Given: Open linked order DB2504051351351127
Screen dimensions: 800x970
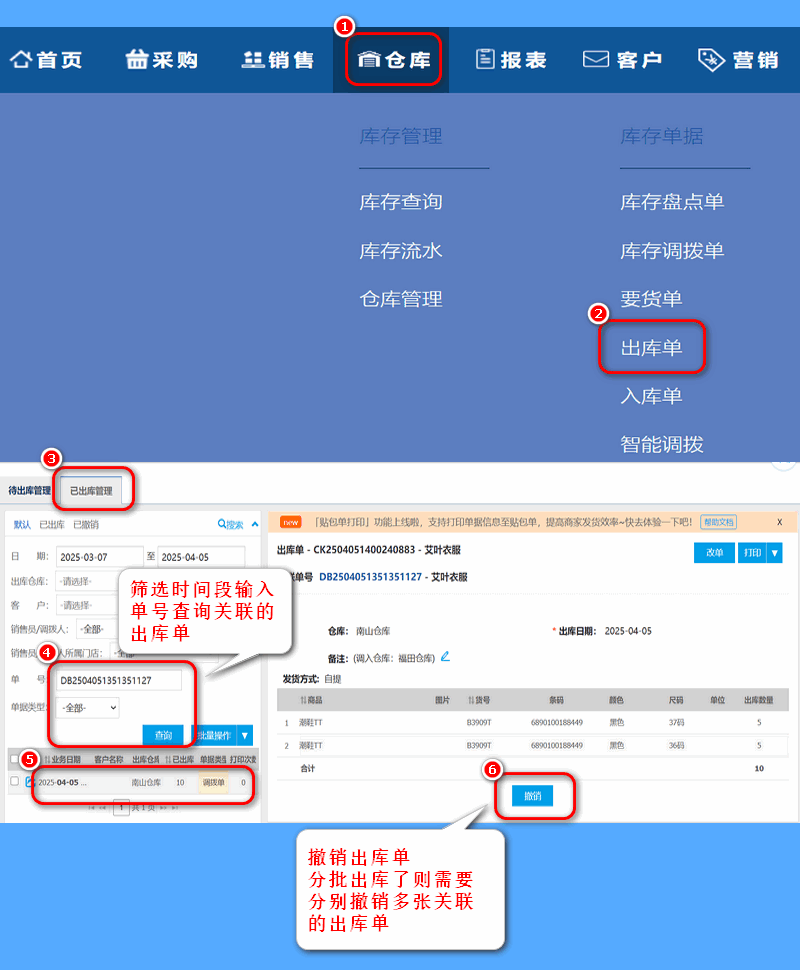Looking at the screenshot, I should coord(370,577).
